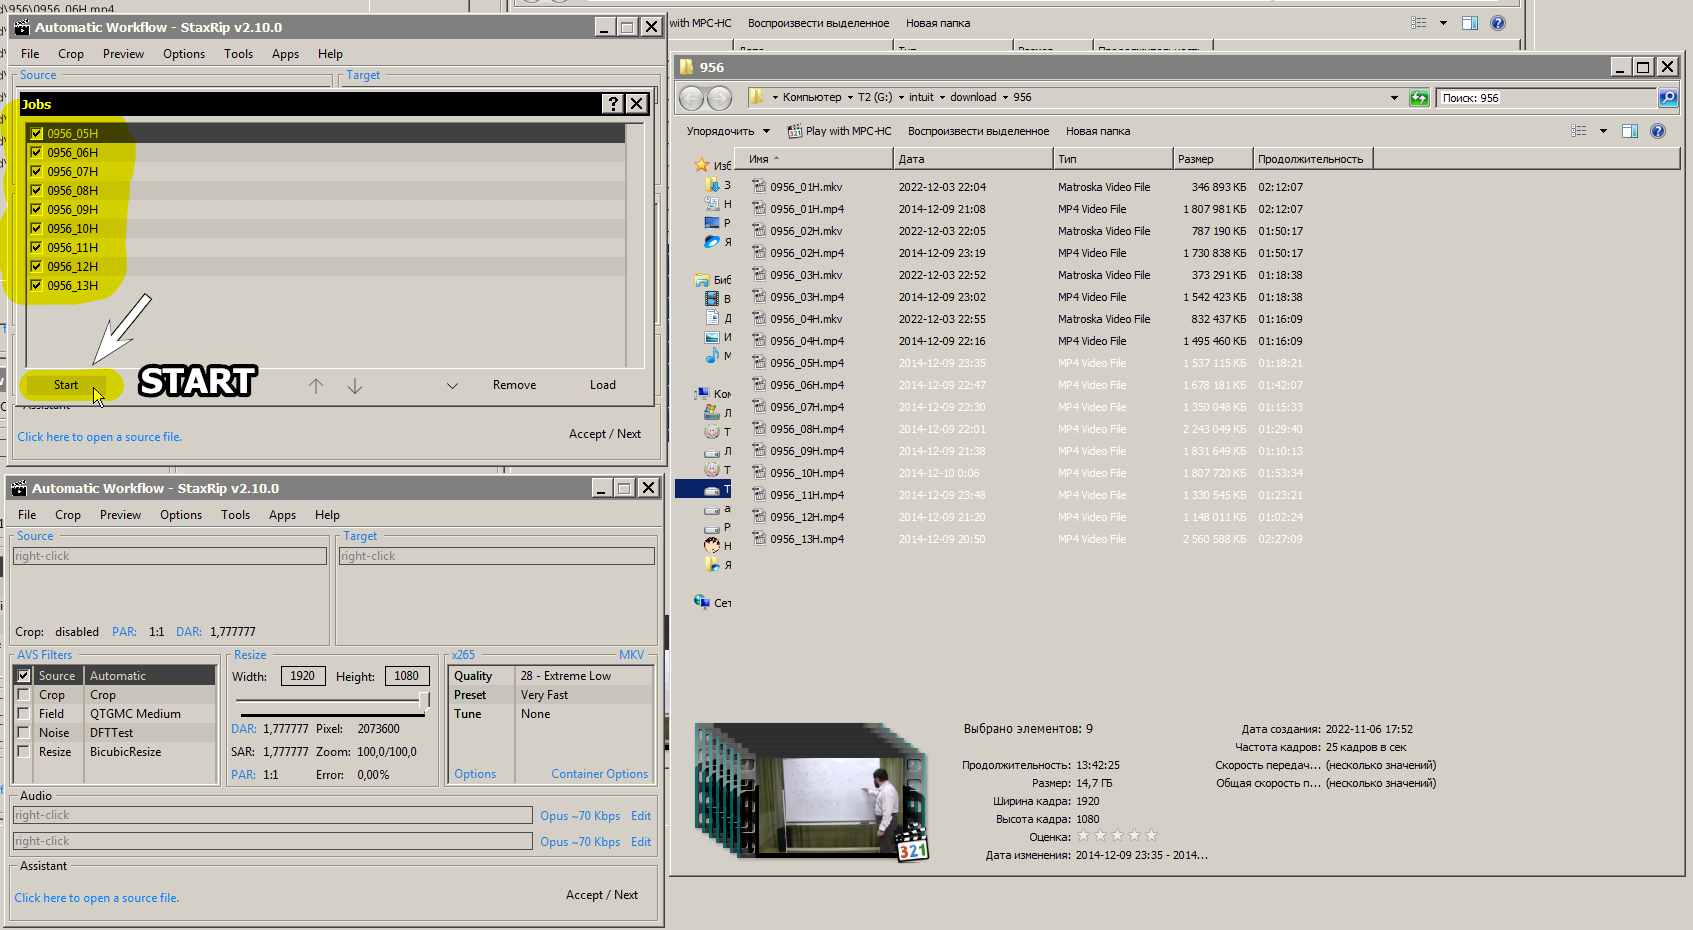Click the Explorer search magnifier icon

[1667, 98]
